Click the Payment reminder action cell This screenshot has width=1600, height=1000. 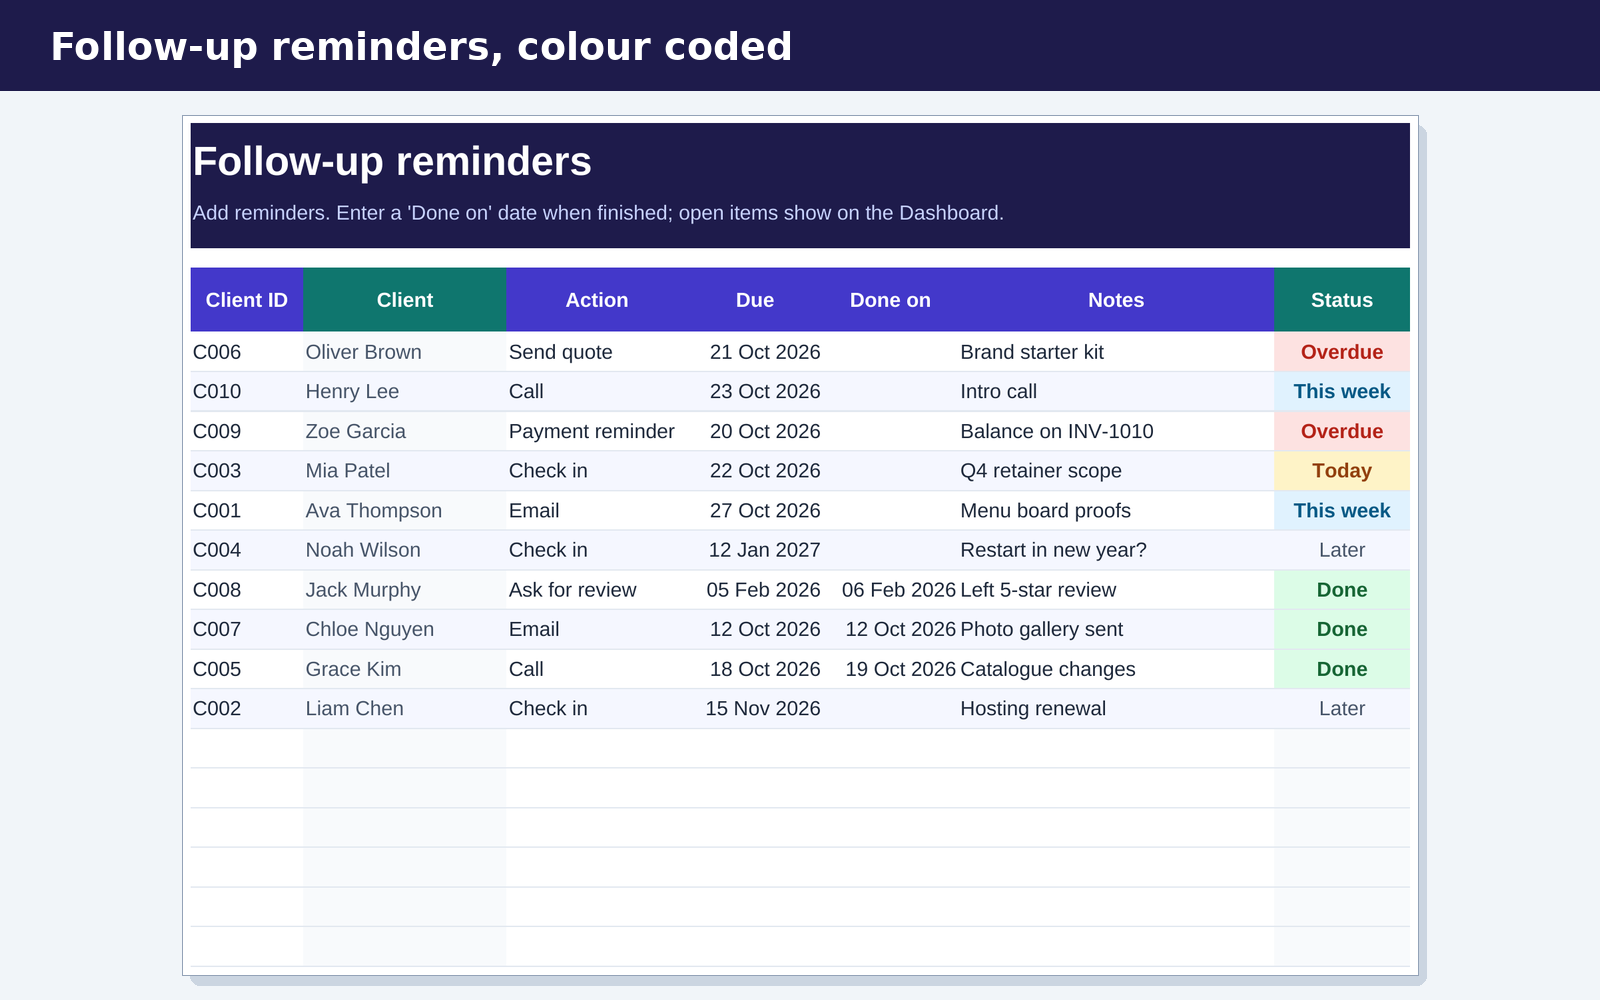597,431
